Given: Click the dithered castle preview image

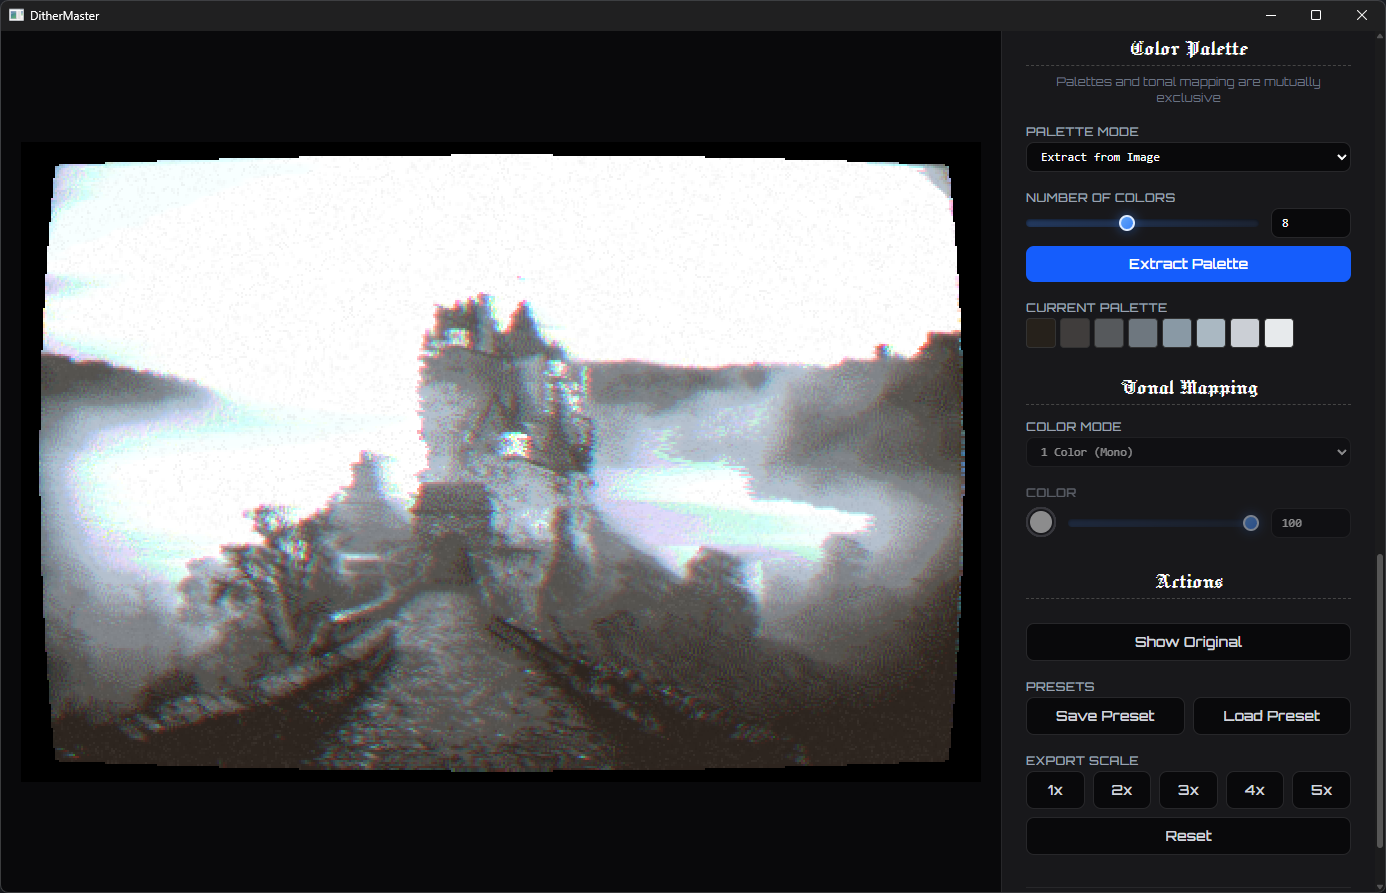Looking at the screenshot, I should pyautogui.click(x=501, y=462).
